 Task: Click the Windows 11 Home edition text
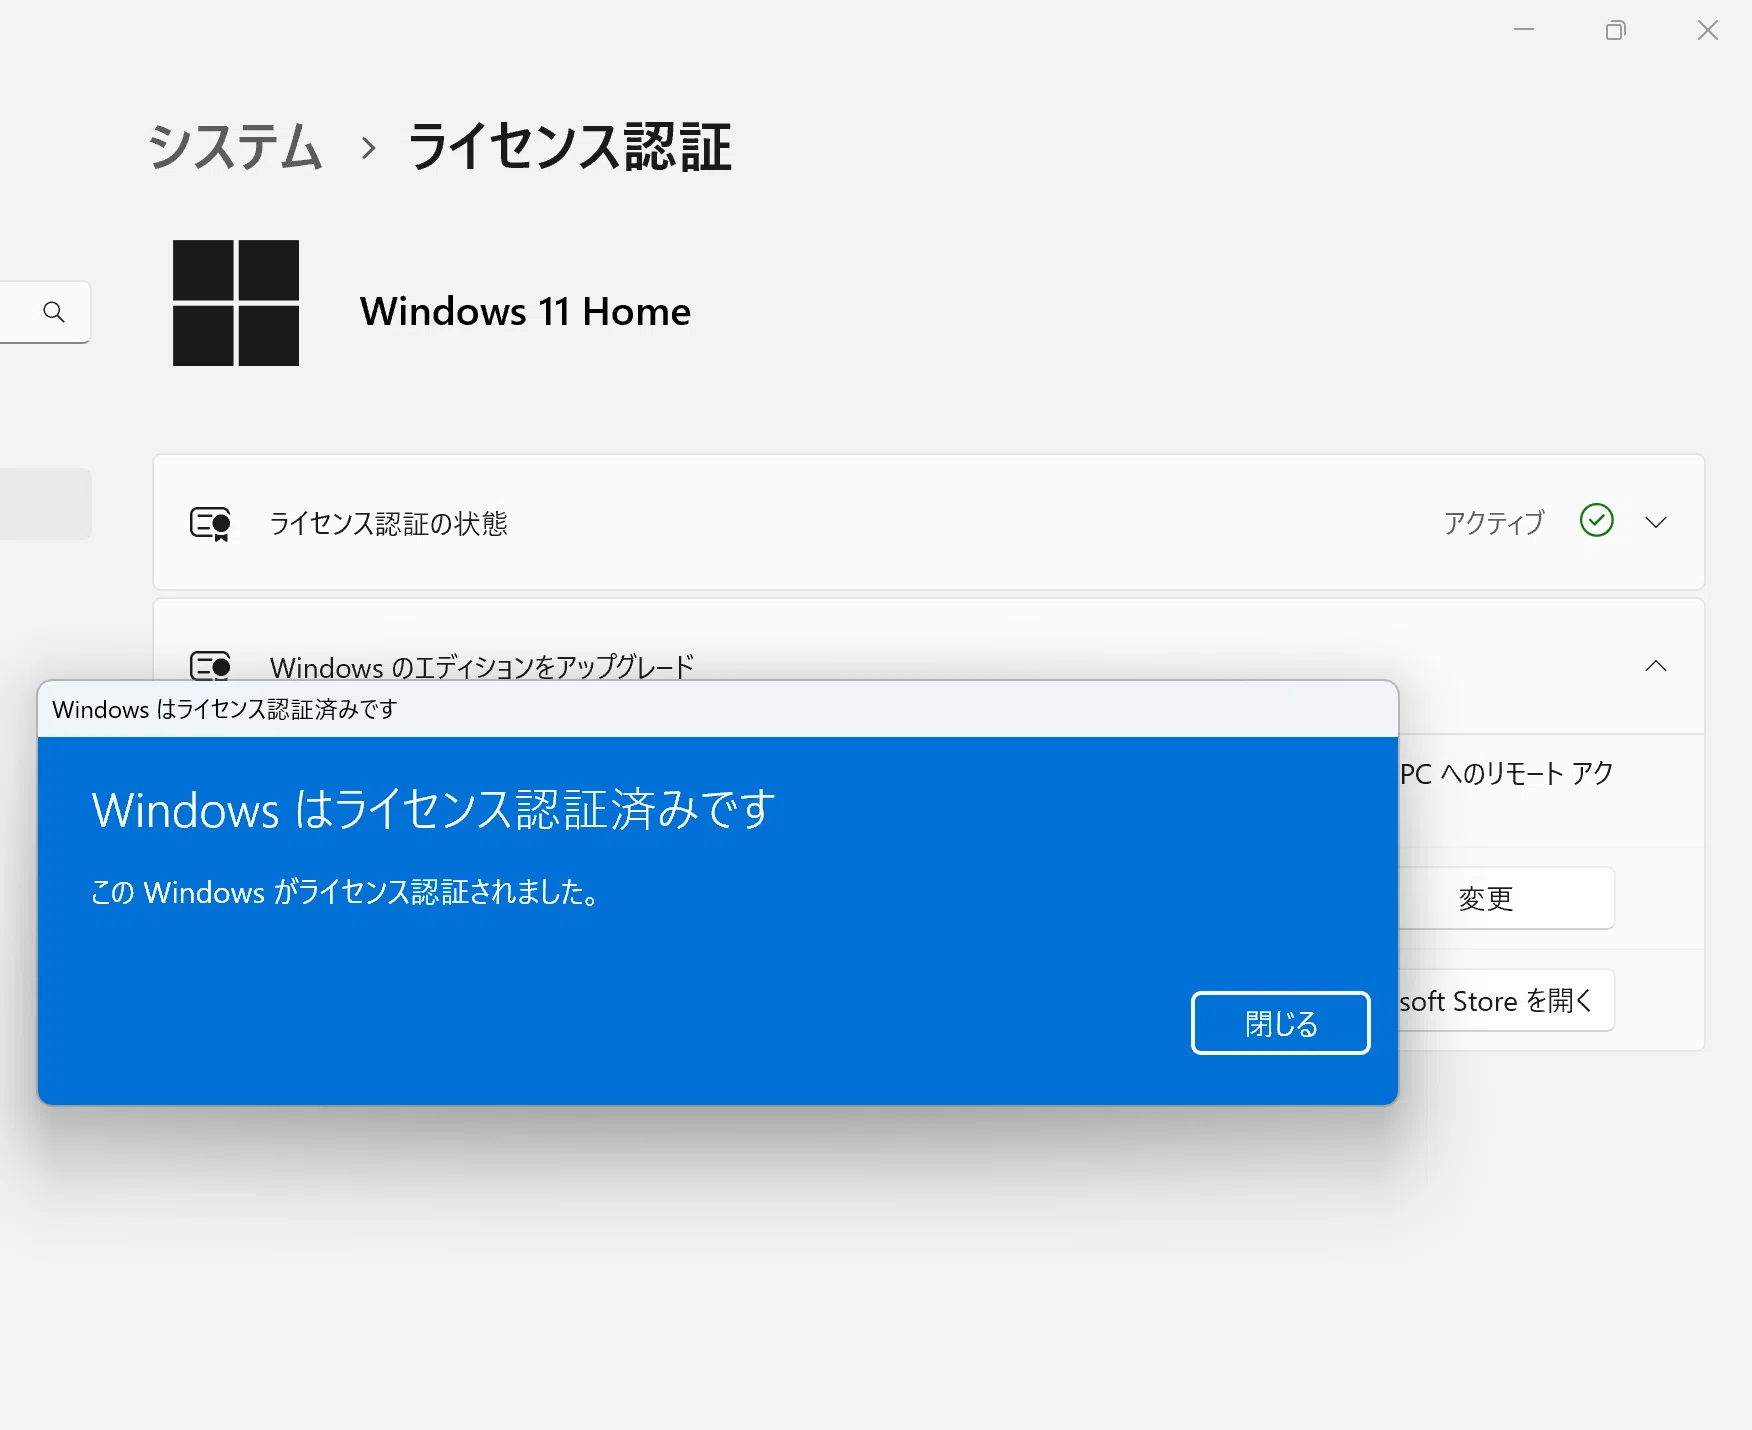[525, 311]
